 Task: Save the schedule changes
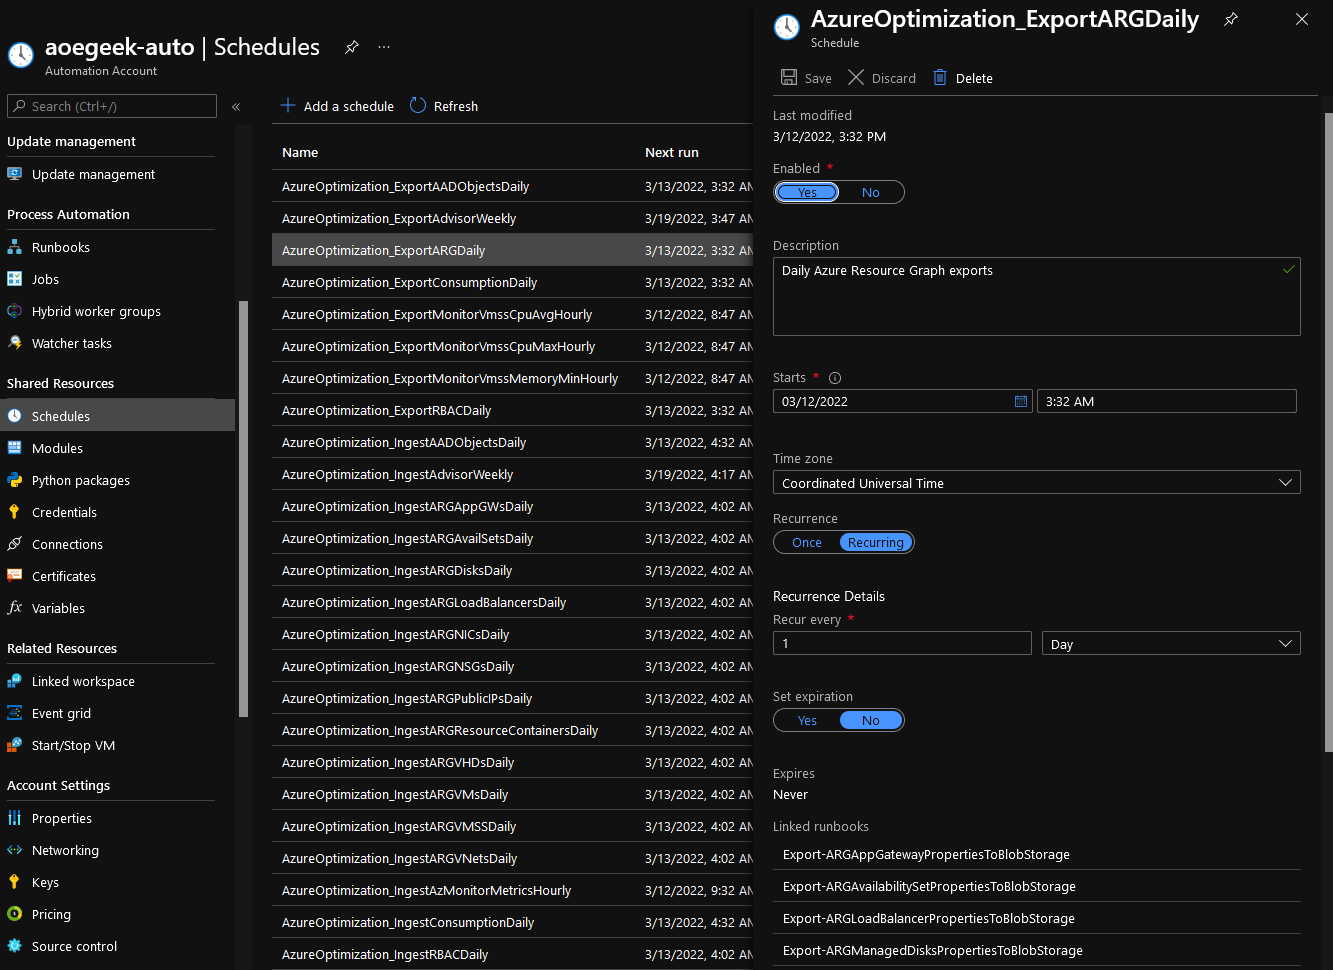[806, 78]
